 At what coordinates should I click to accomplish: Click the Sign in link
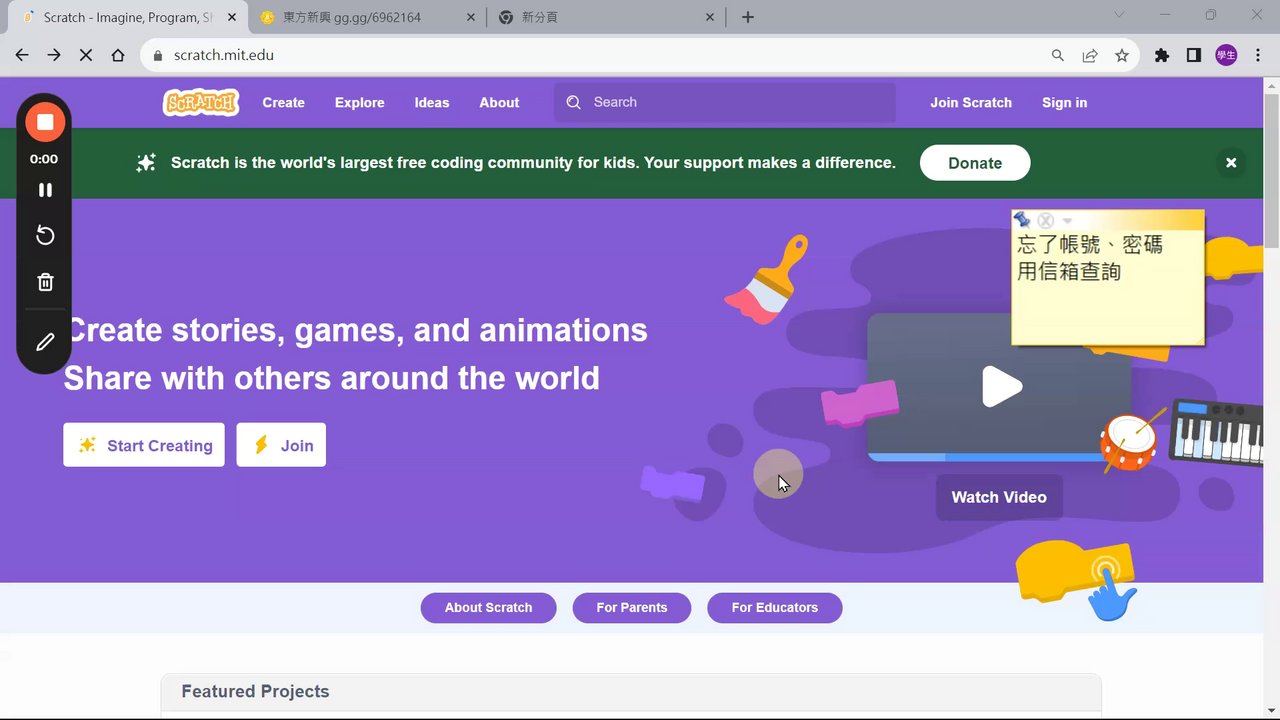click(1064, 102)
